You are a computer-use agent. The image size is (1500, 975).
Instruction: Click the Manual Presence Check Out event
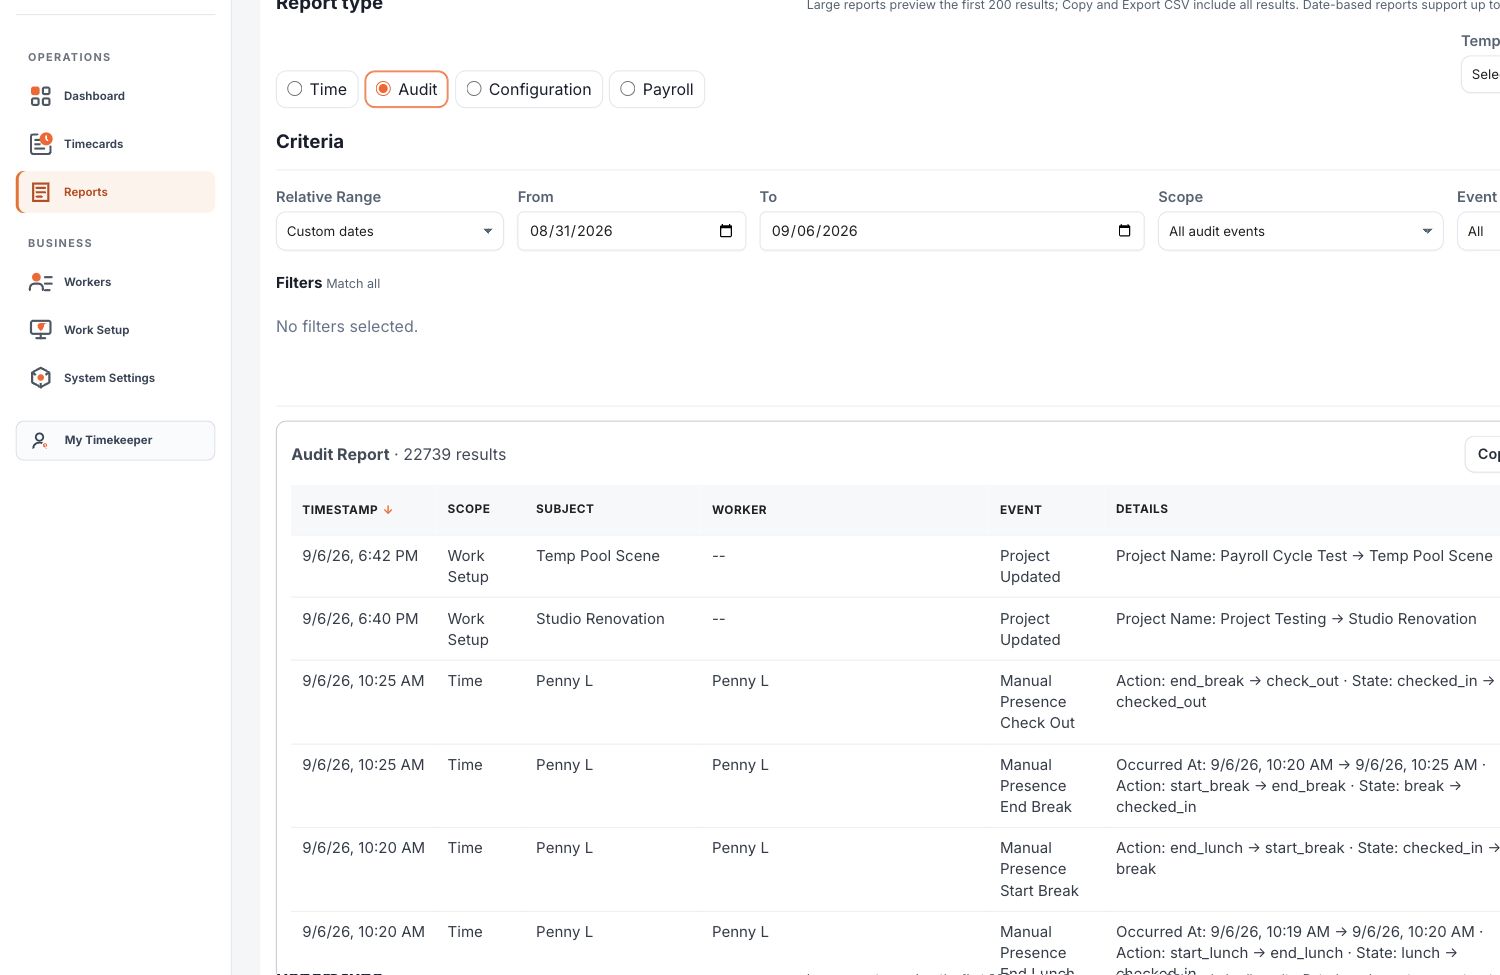pos(1037,702)
